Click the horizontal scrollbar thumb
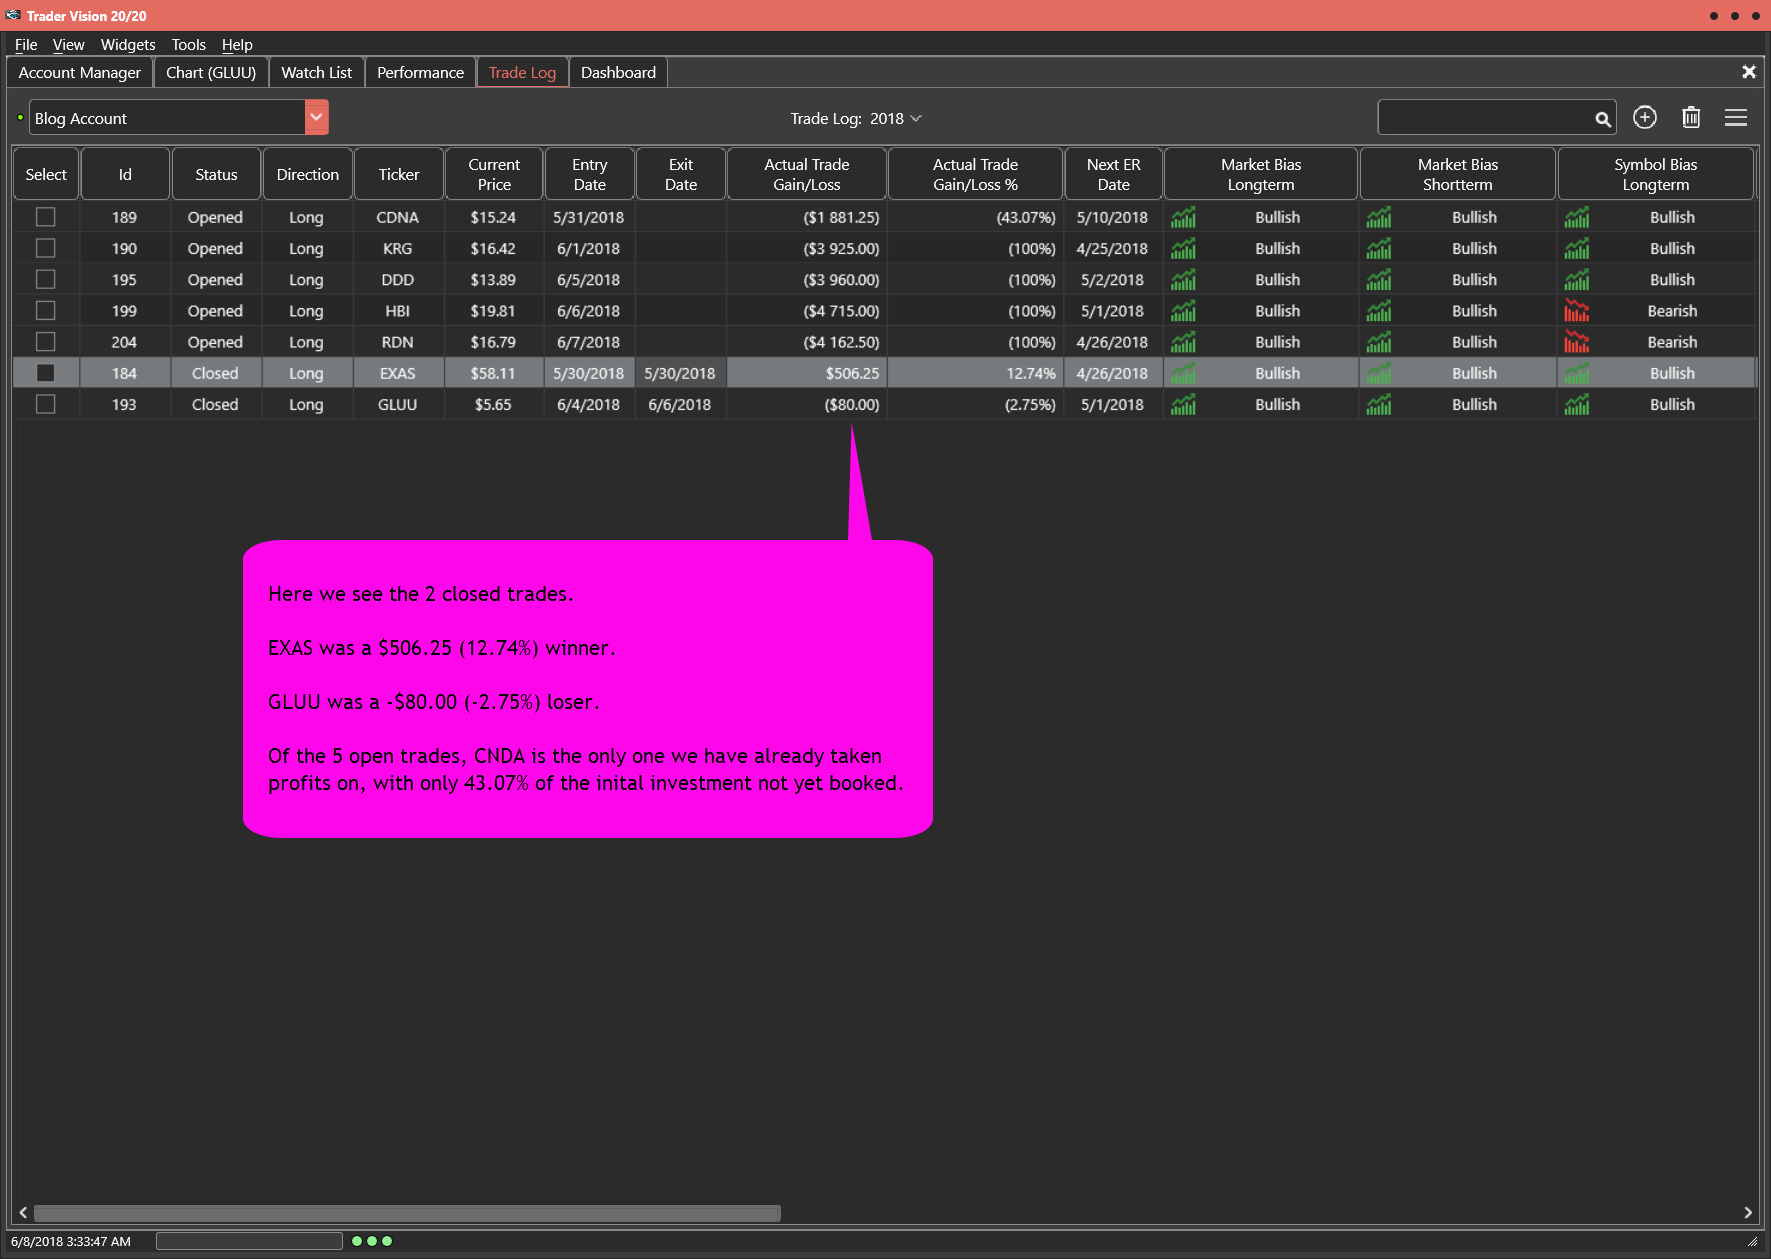This screenshot has height=1259, width=1771. coord(407,1213)
